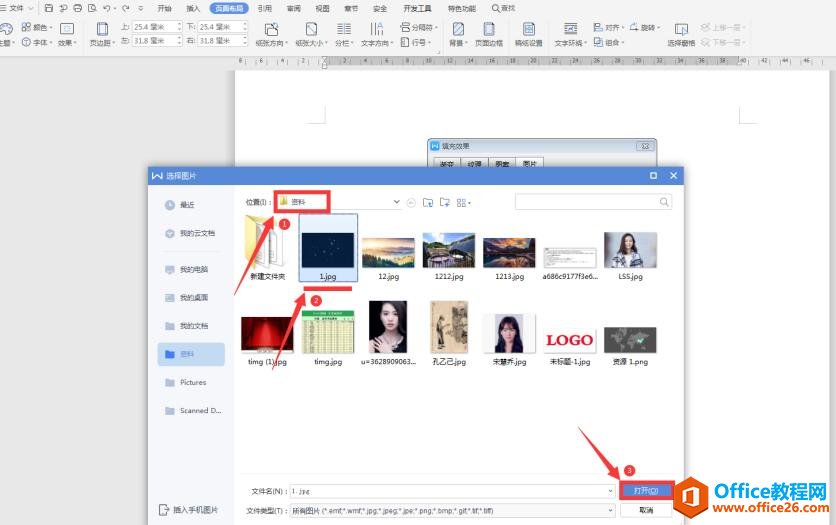Expand the 位置 location dropdown
This screenshot has height=525, width=836.
396,202
